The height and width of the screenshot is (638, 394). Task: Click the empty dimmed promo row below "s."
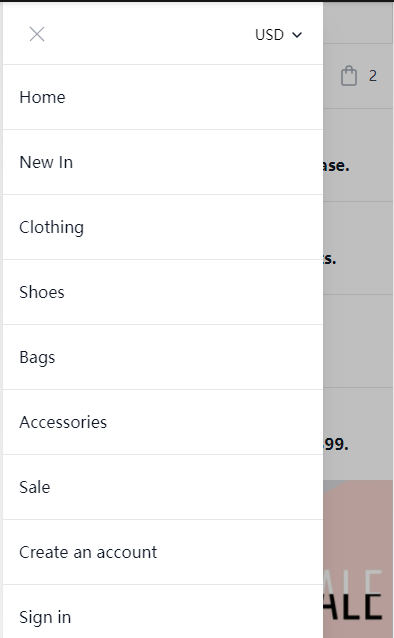pyautogui.click(x=358, y=341)
